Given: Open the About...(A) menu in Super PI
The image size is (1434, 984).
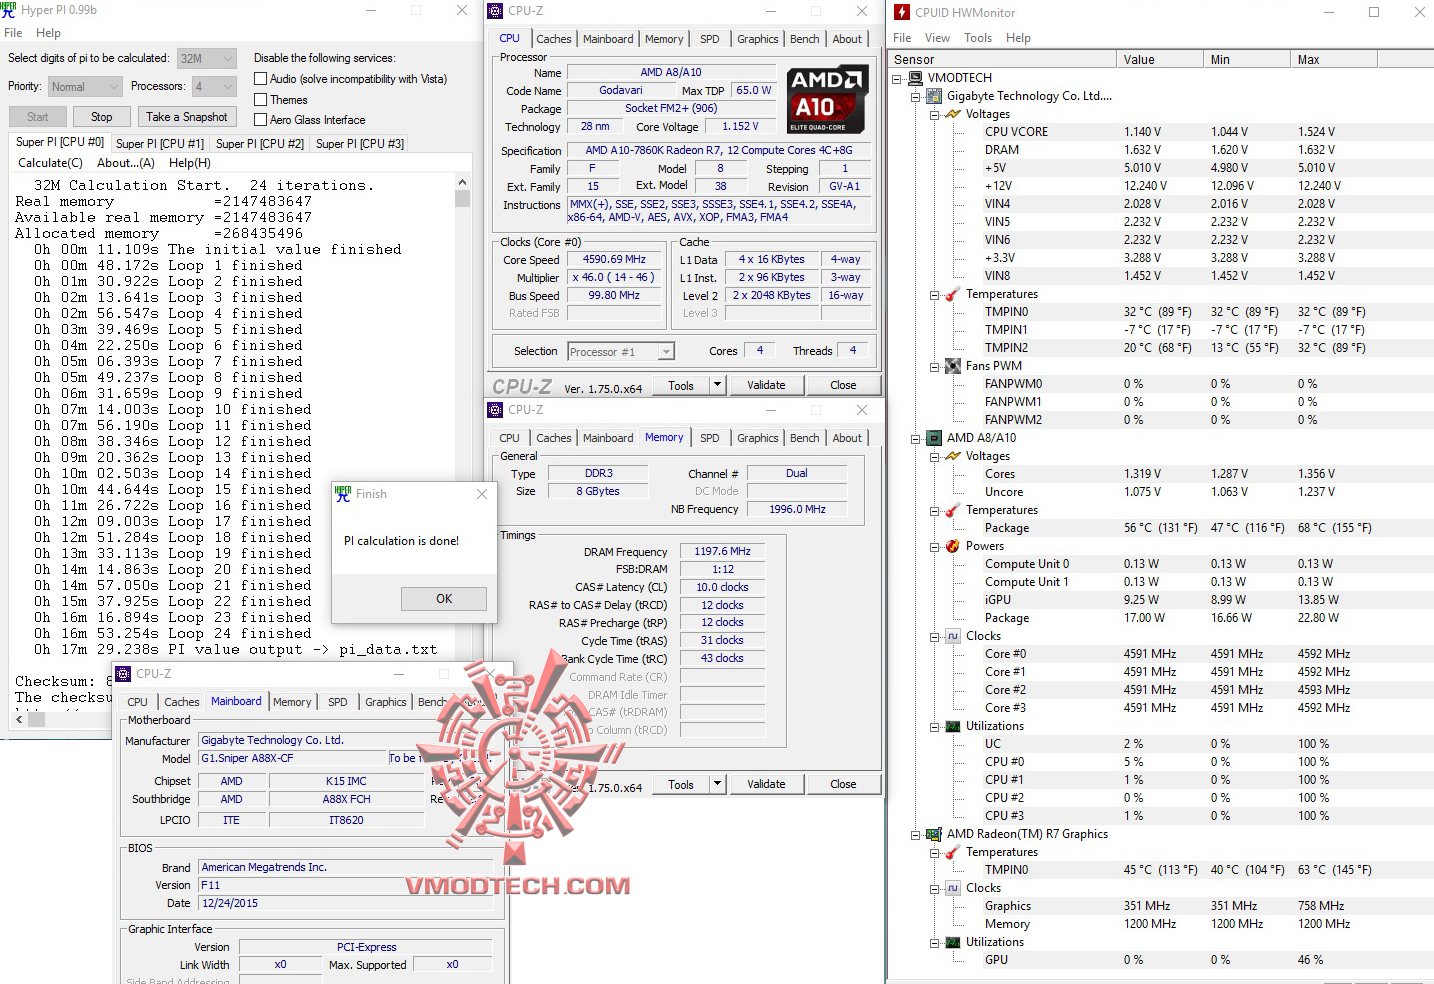Looking at the screenshot, I should [125, 163].
